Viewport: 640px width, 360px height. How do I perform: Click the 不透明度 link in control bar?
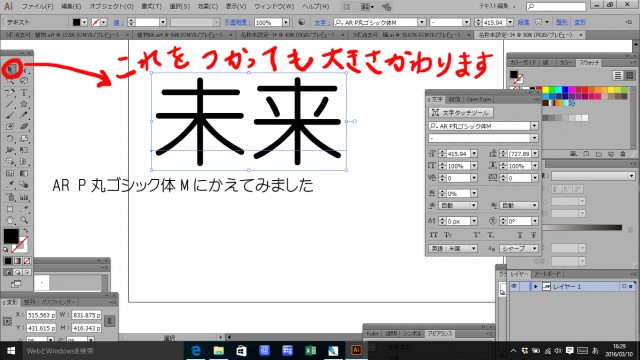coord(237,22)
